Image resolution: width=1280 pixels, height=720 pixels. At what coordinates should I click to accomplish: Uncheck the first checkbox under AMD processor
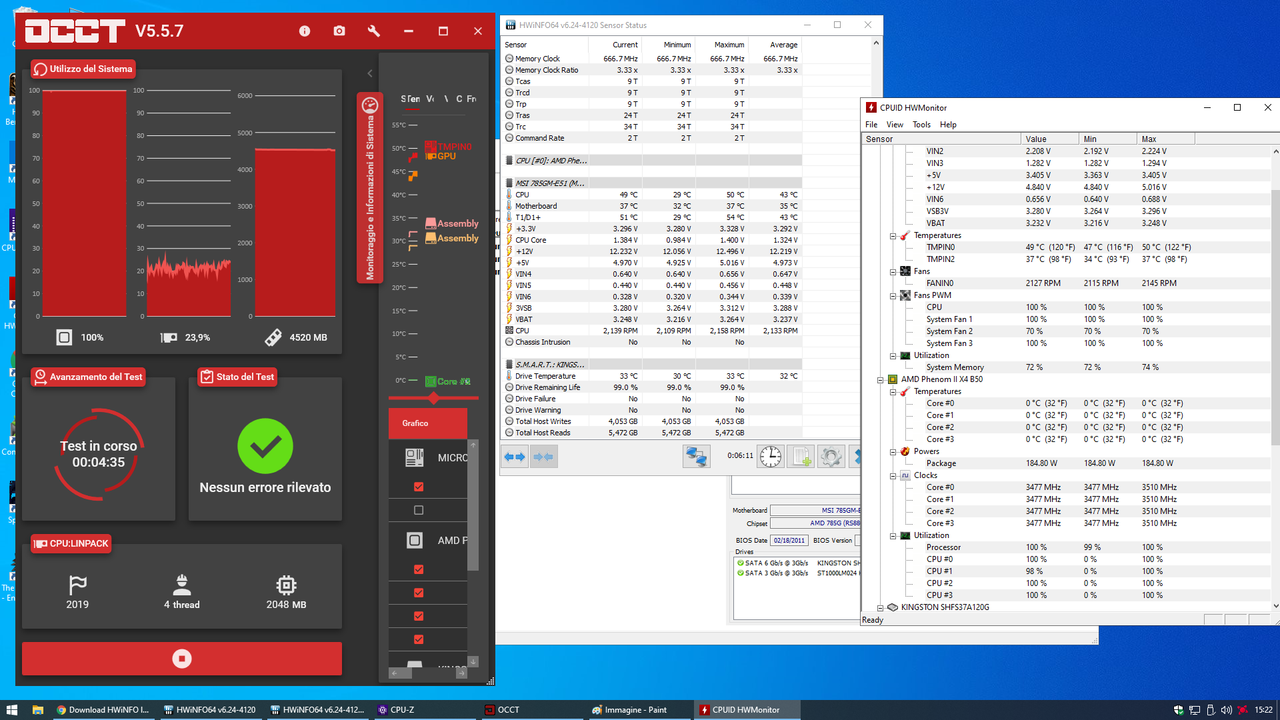(418, 569)
